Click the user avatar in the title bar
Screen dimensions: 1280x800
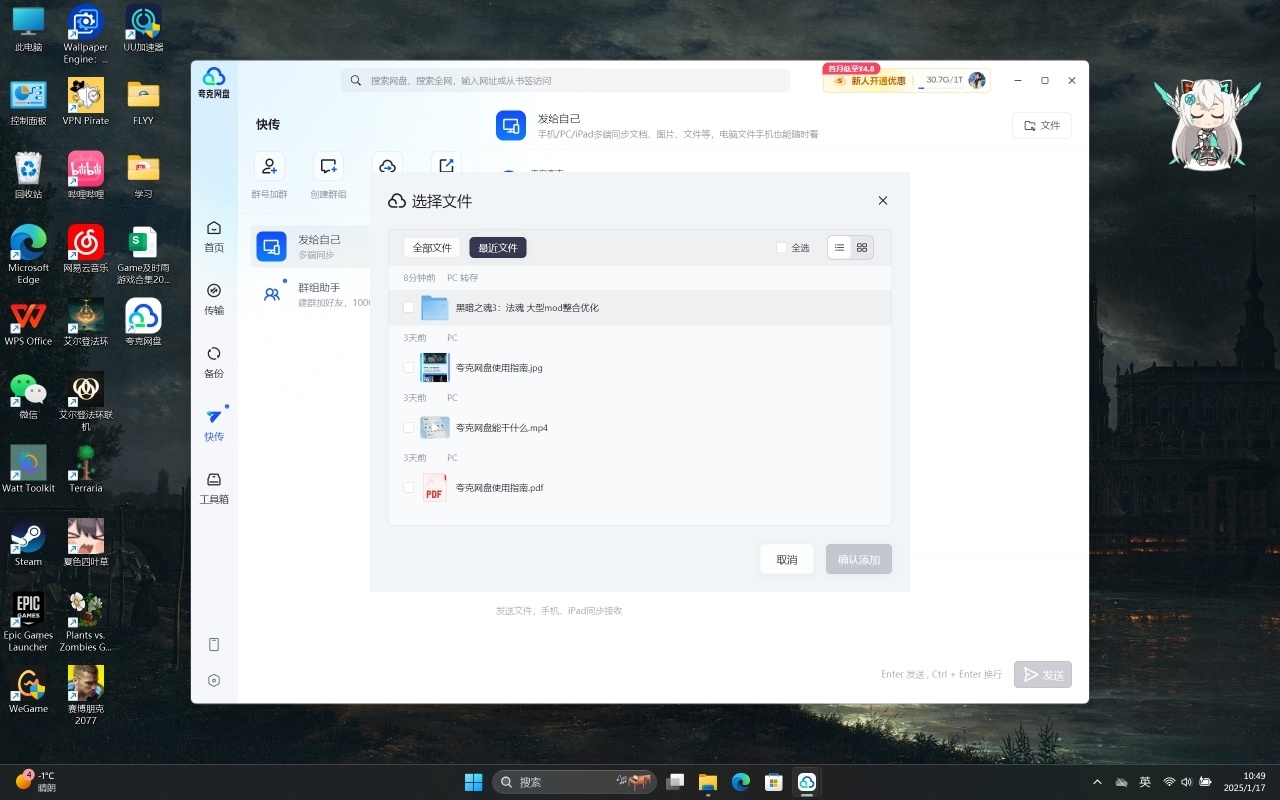point(977,80)
